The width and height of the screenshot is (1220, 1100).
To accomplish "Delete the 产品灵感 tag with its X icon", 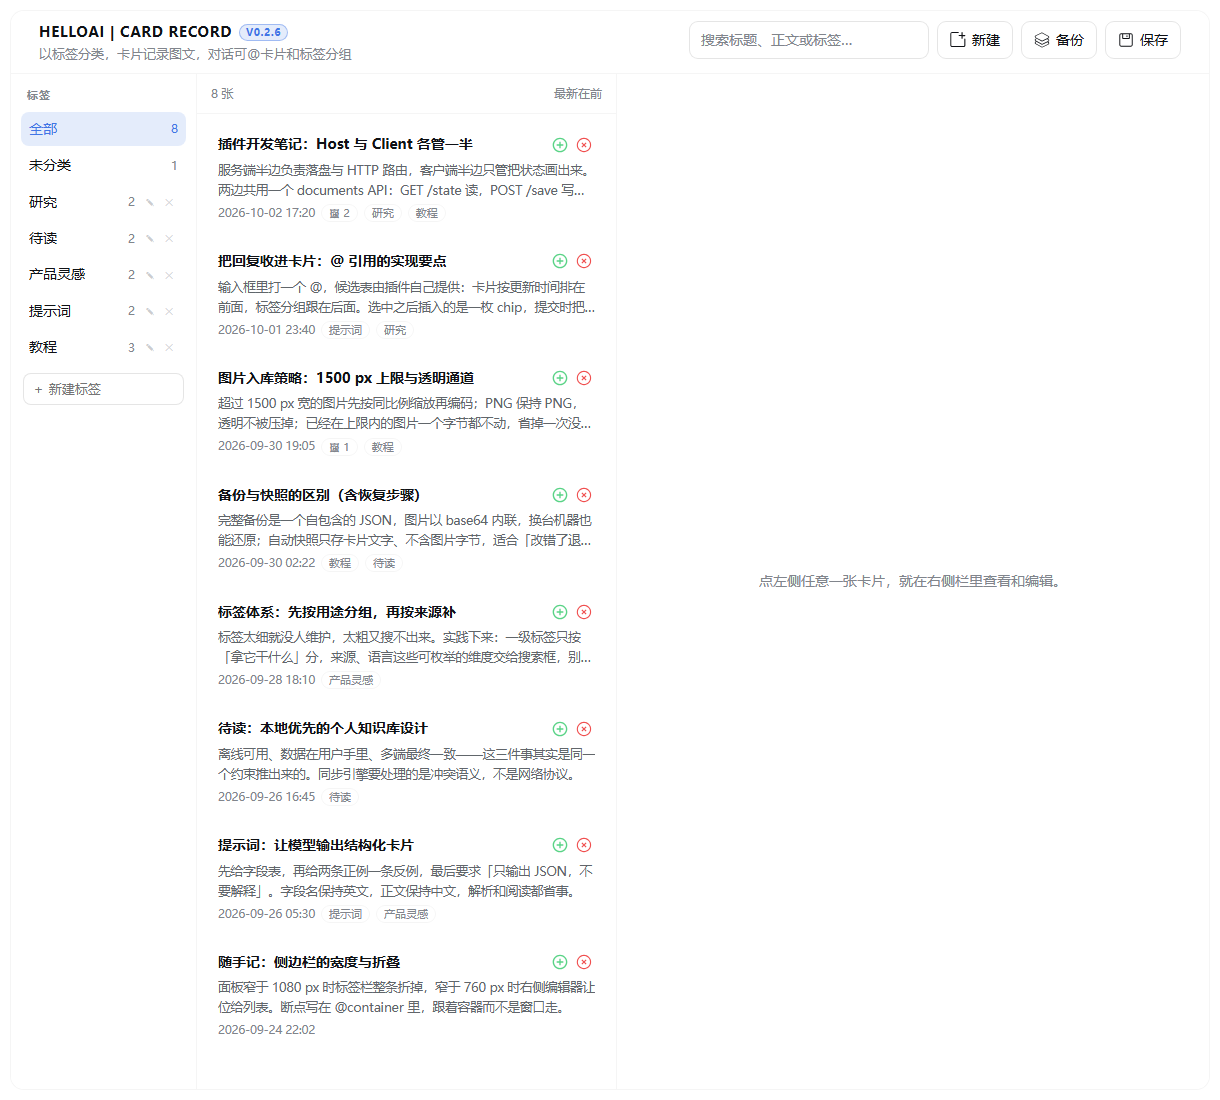I will point(169,275).
